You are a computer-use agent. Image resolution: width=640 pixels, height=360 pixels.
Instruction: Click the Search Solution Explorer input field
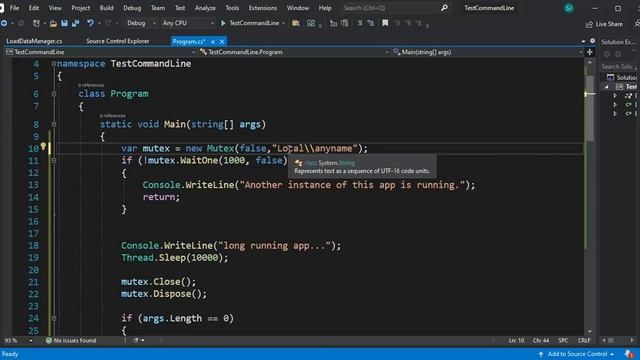[618, 66]
